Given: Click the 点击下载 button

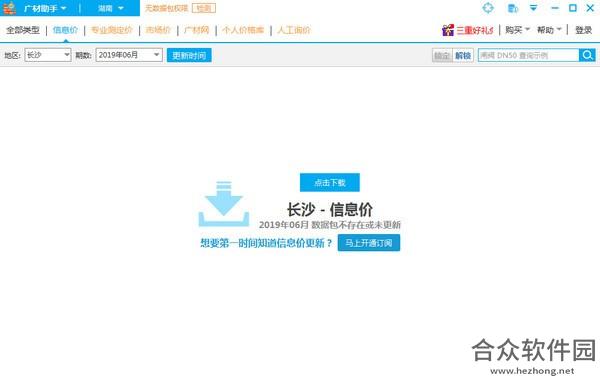Looking at the screenshot, I should click(x=329, y=182).
